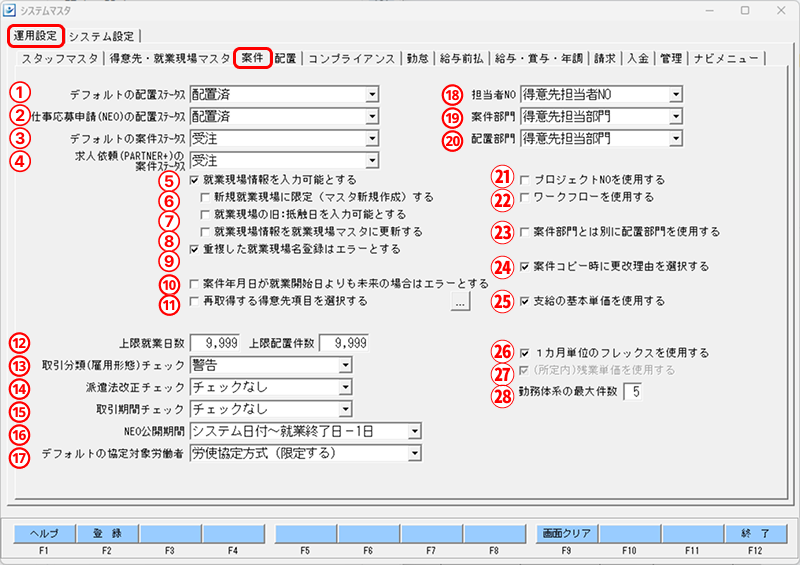
Task: Click the 上限就業日数 input field
Action: coord(215,343)
